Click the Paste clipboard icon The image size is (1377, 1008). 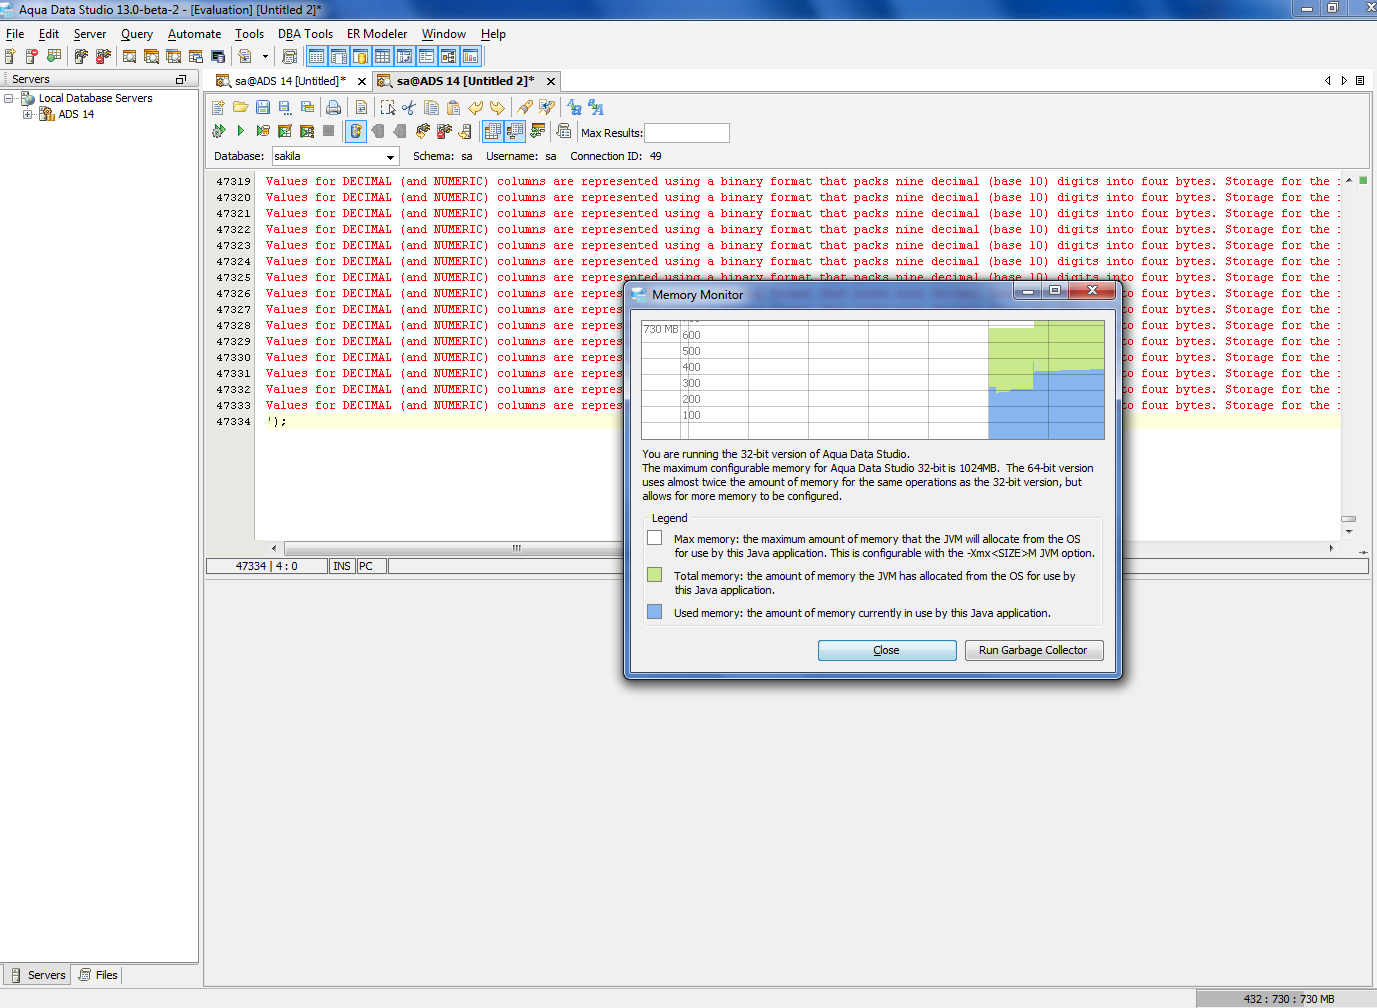453,107
